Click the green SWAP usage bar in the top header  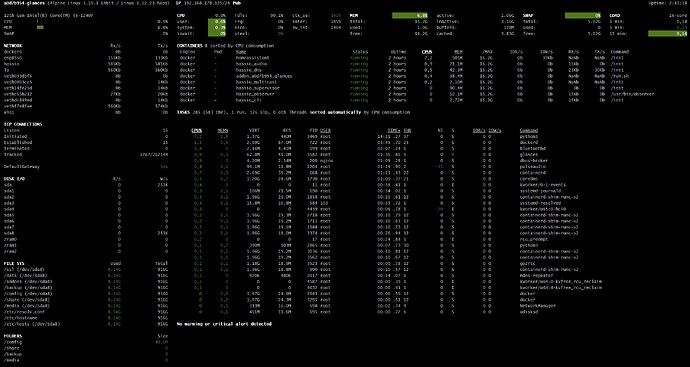pos(583,15)
